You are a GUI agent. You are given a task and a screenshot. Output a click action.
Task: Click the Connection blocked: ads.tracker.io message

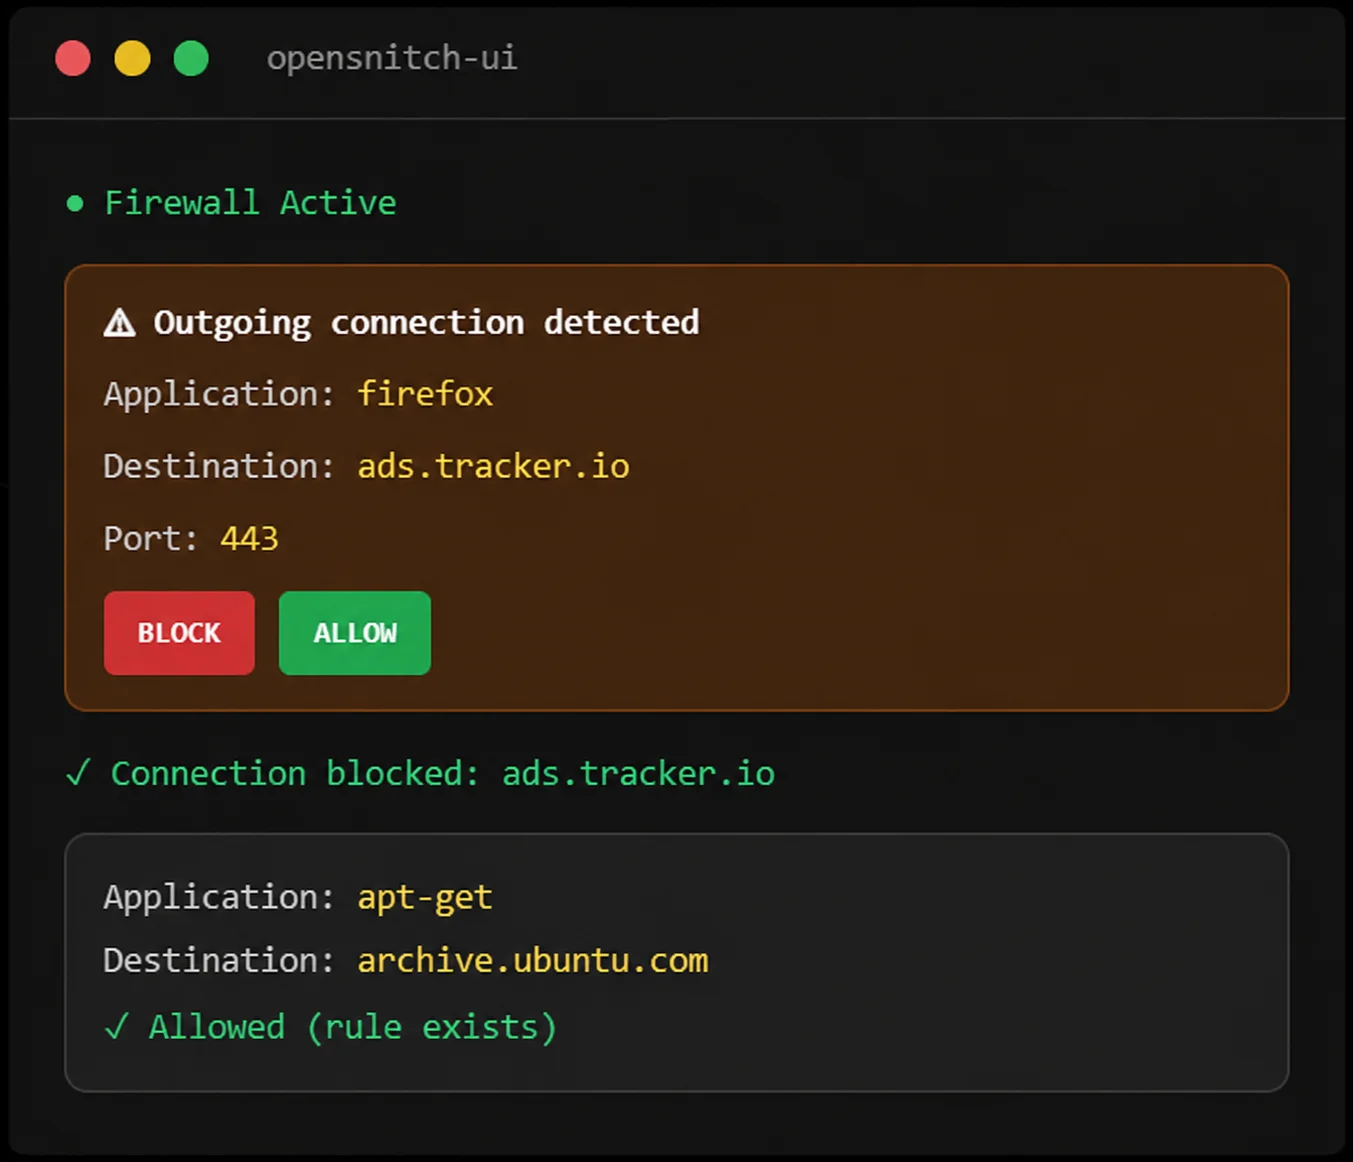point(442,774)
